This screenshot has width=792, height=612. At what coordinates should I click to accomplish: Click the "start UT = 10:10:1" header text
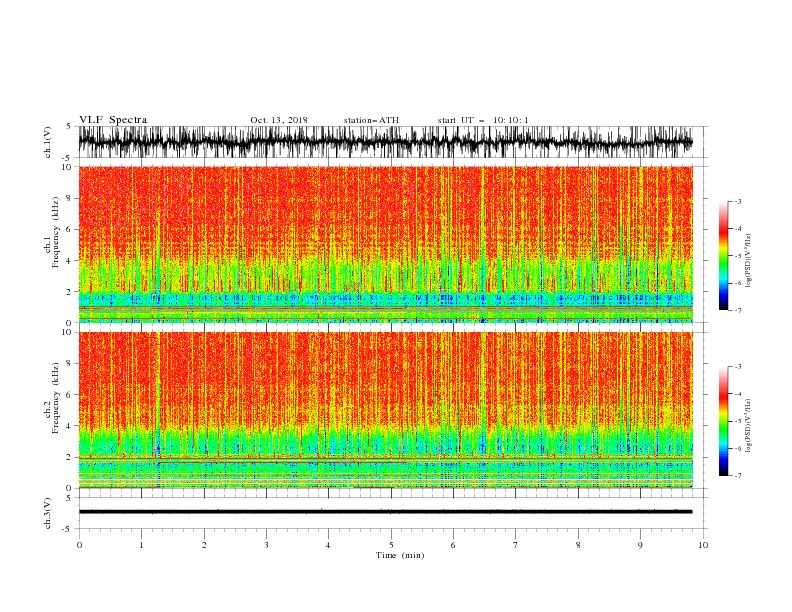point(483,120)
